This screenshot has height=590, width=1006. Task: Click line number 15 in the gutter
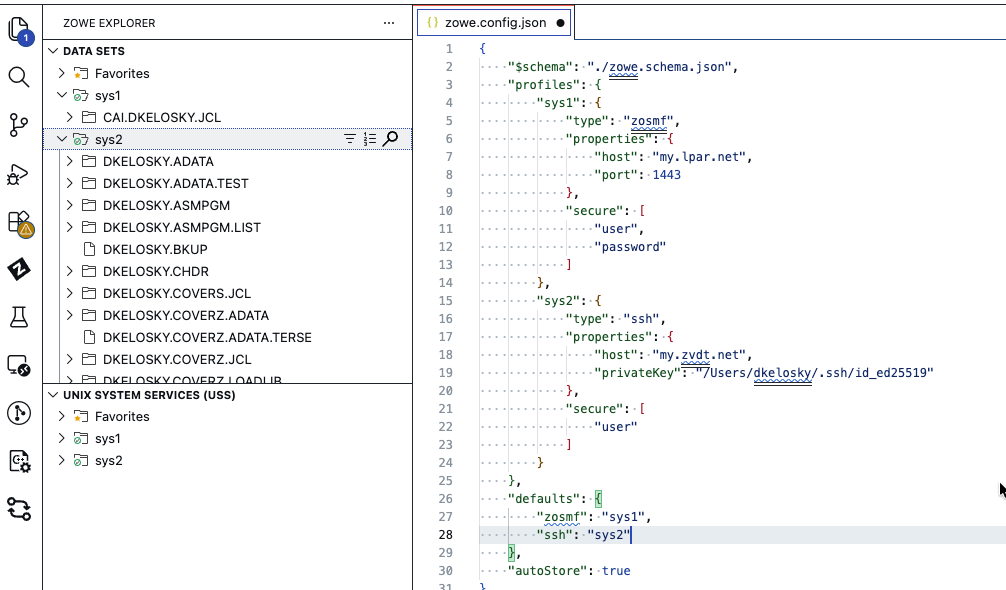pos(445,301)
